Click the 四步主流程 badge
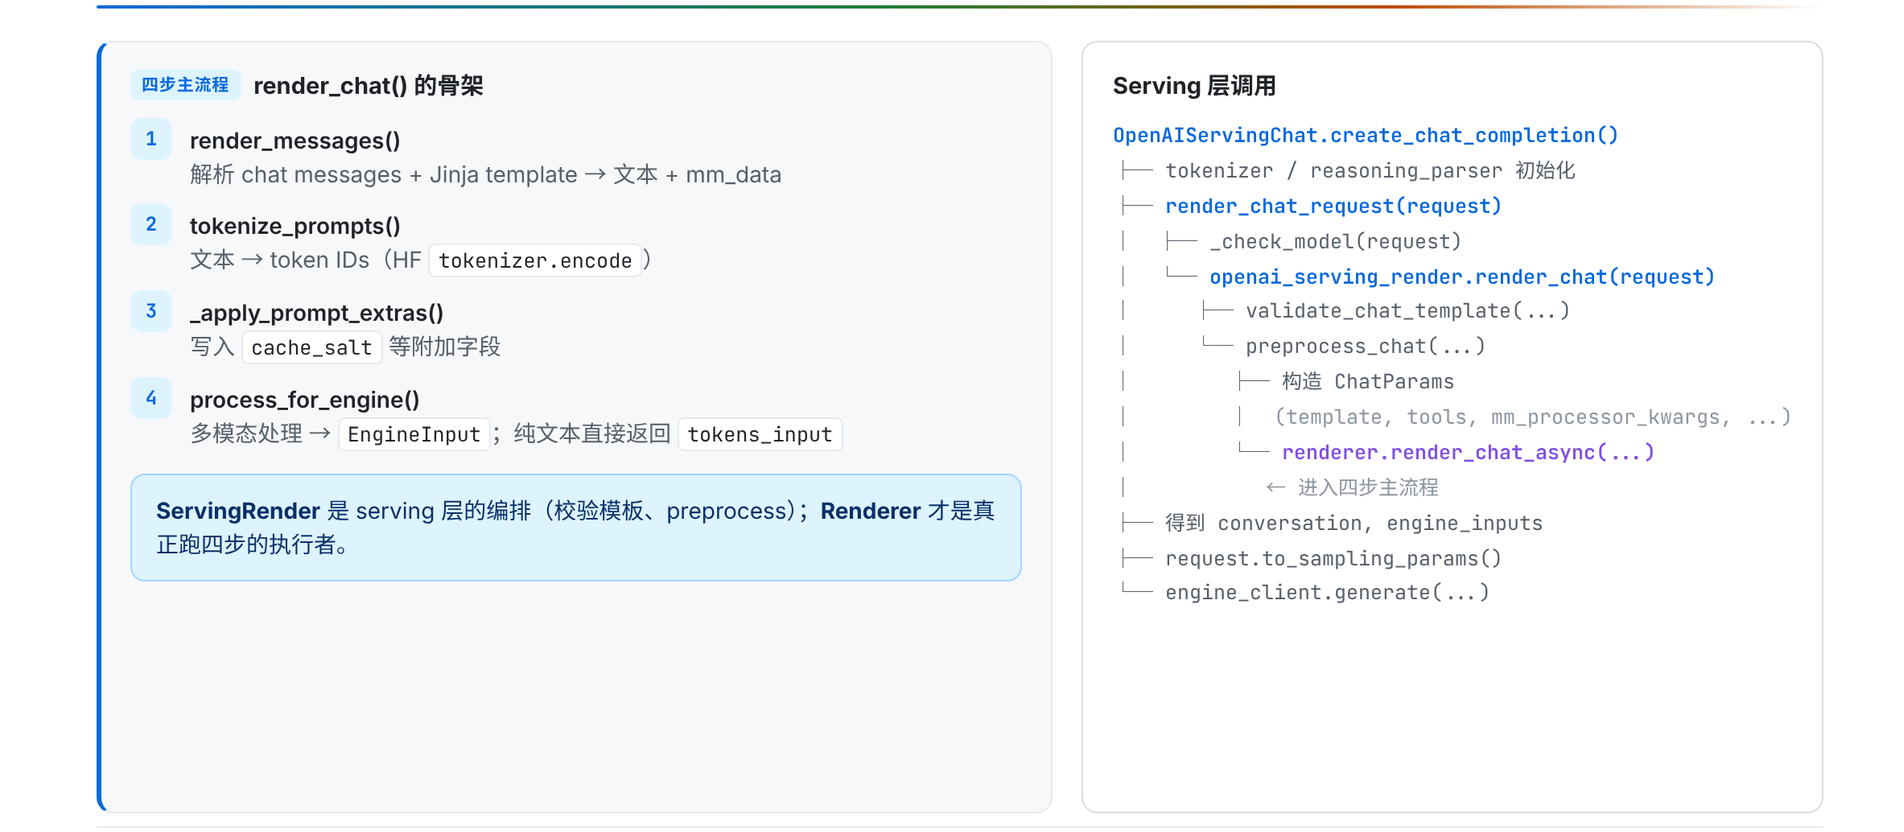Viewport: 1904px width, 832px height. click(185, 85)
